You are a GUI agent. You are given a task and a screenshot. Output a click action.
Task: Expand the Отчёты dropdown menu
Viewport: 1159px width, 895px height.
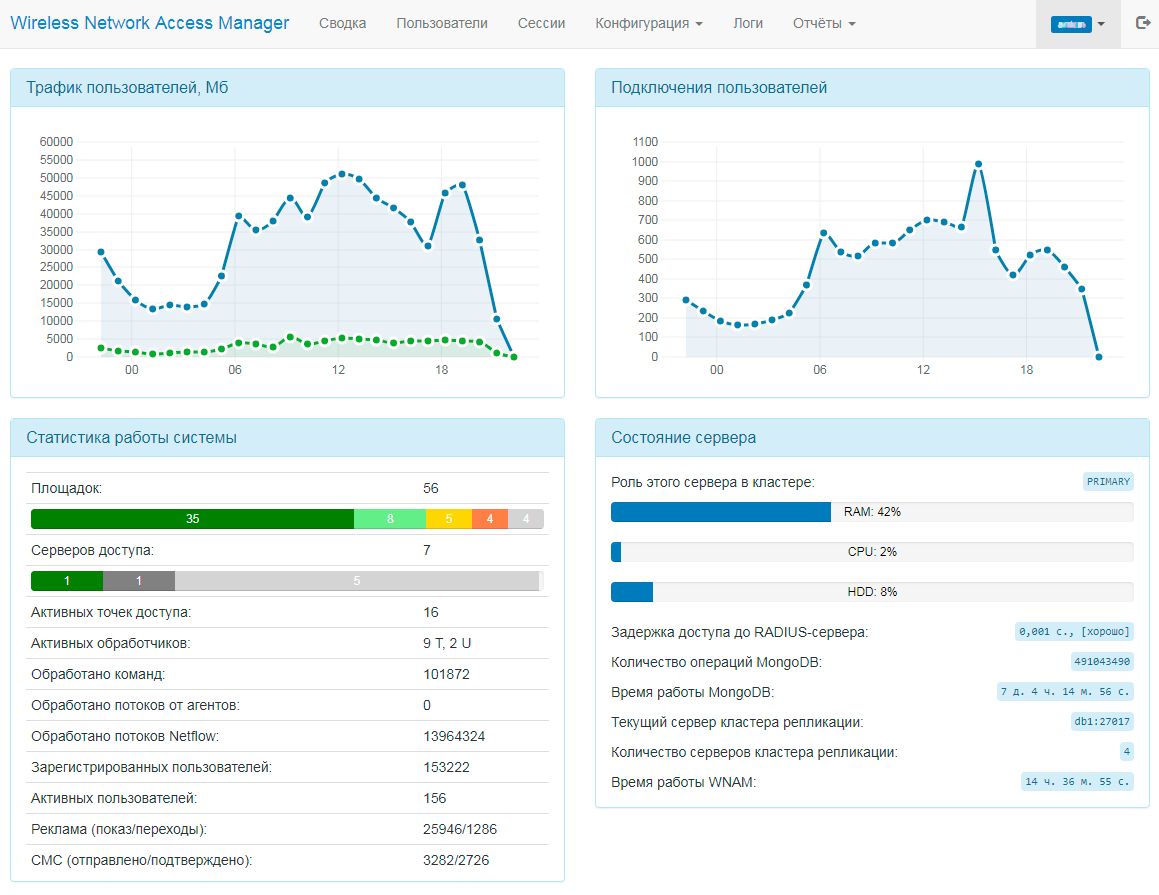823,24
